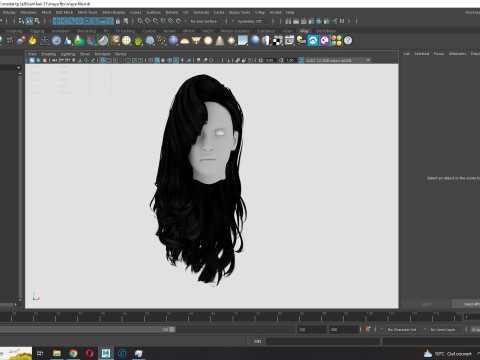Screen dimensions: 480x360
Task: Click the pause rendering icon in status line
Action: pyautogui.click(x=342, y=21)
